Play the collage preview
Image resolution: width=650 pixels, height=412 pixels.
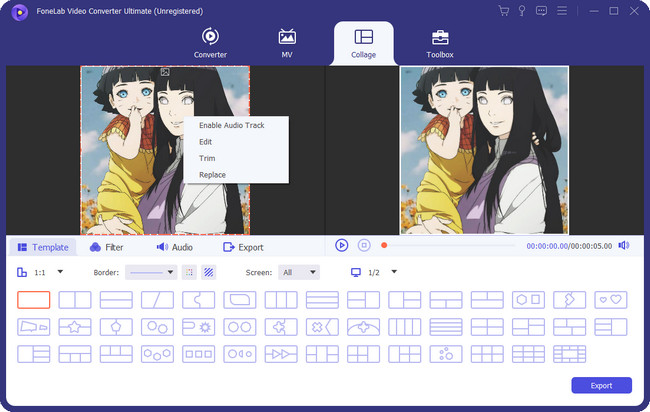coord(342,245)
